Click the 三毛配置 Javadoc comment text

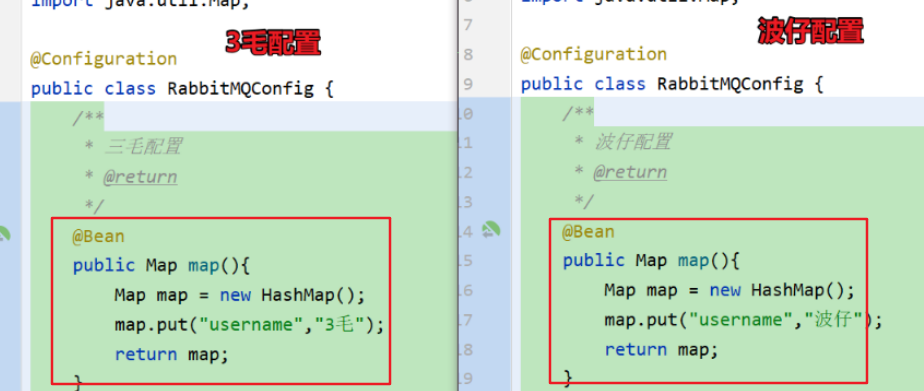(143, 147)
